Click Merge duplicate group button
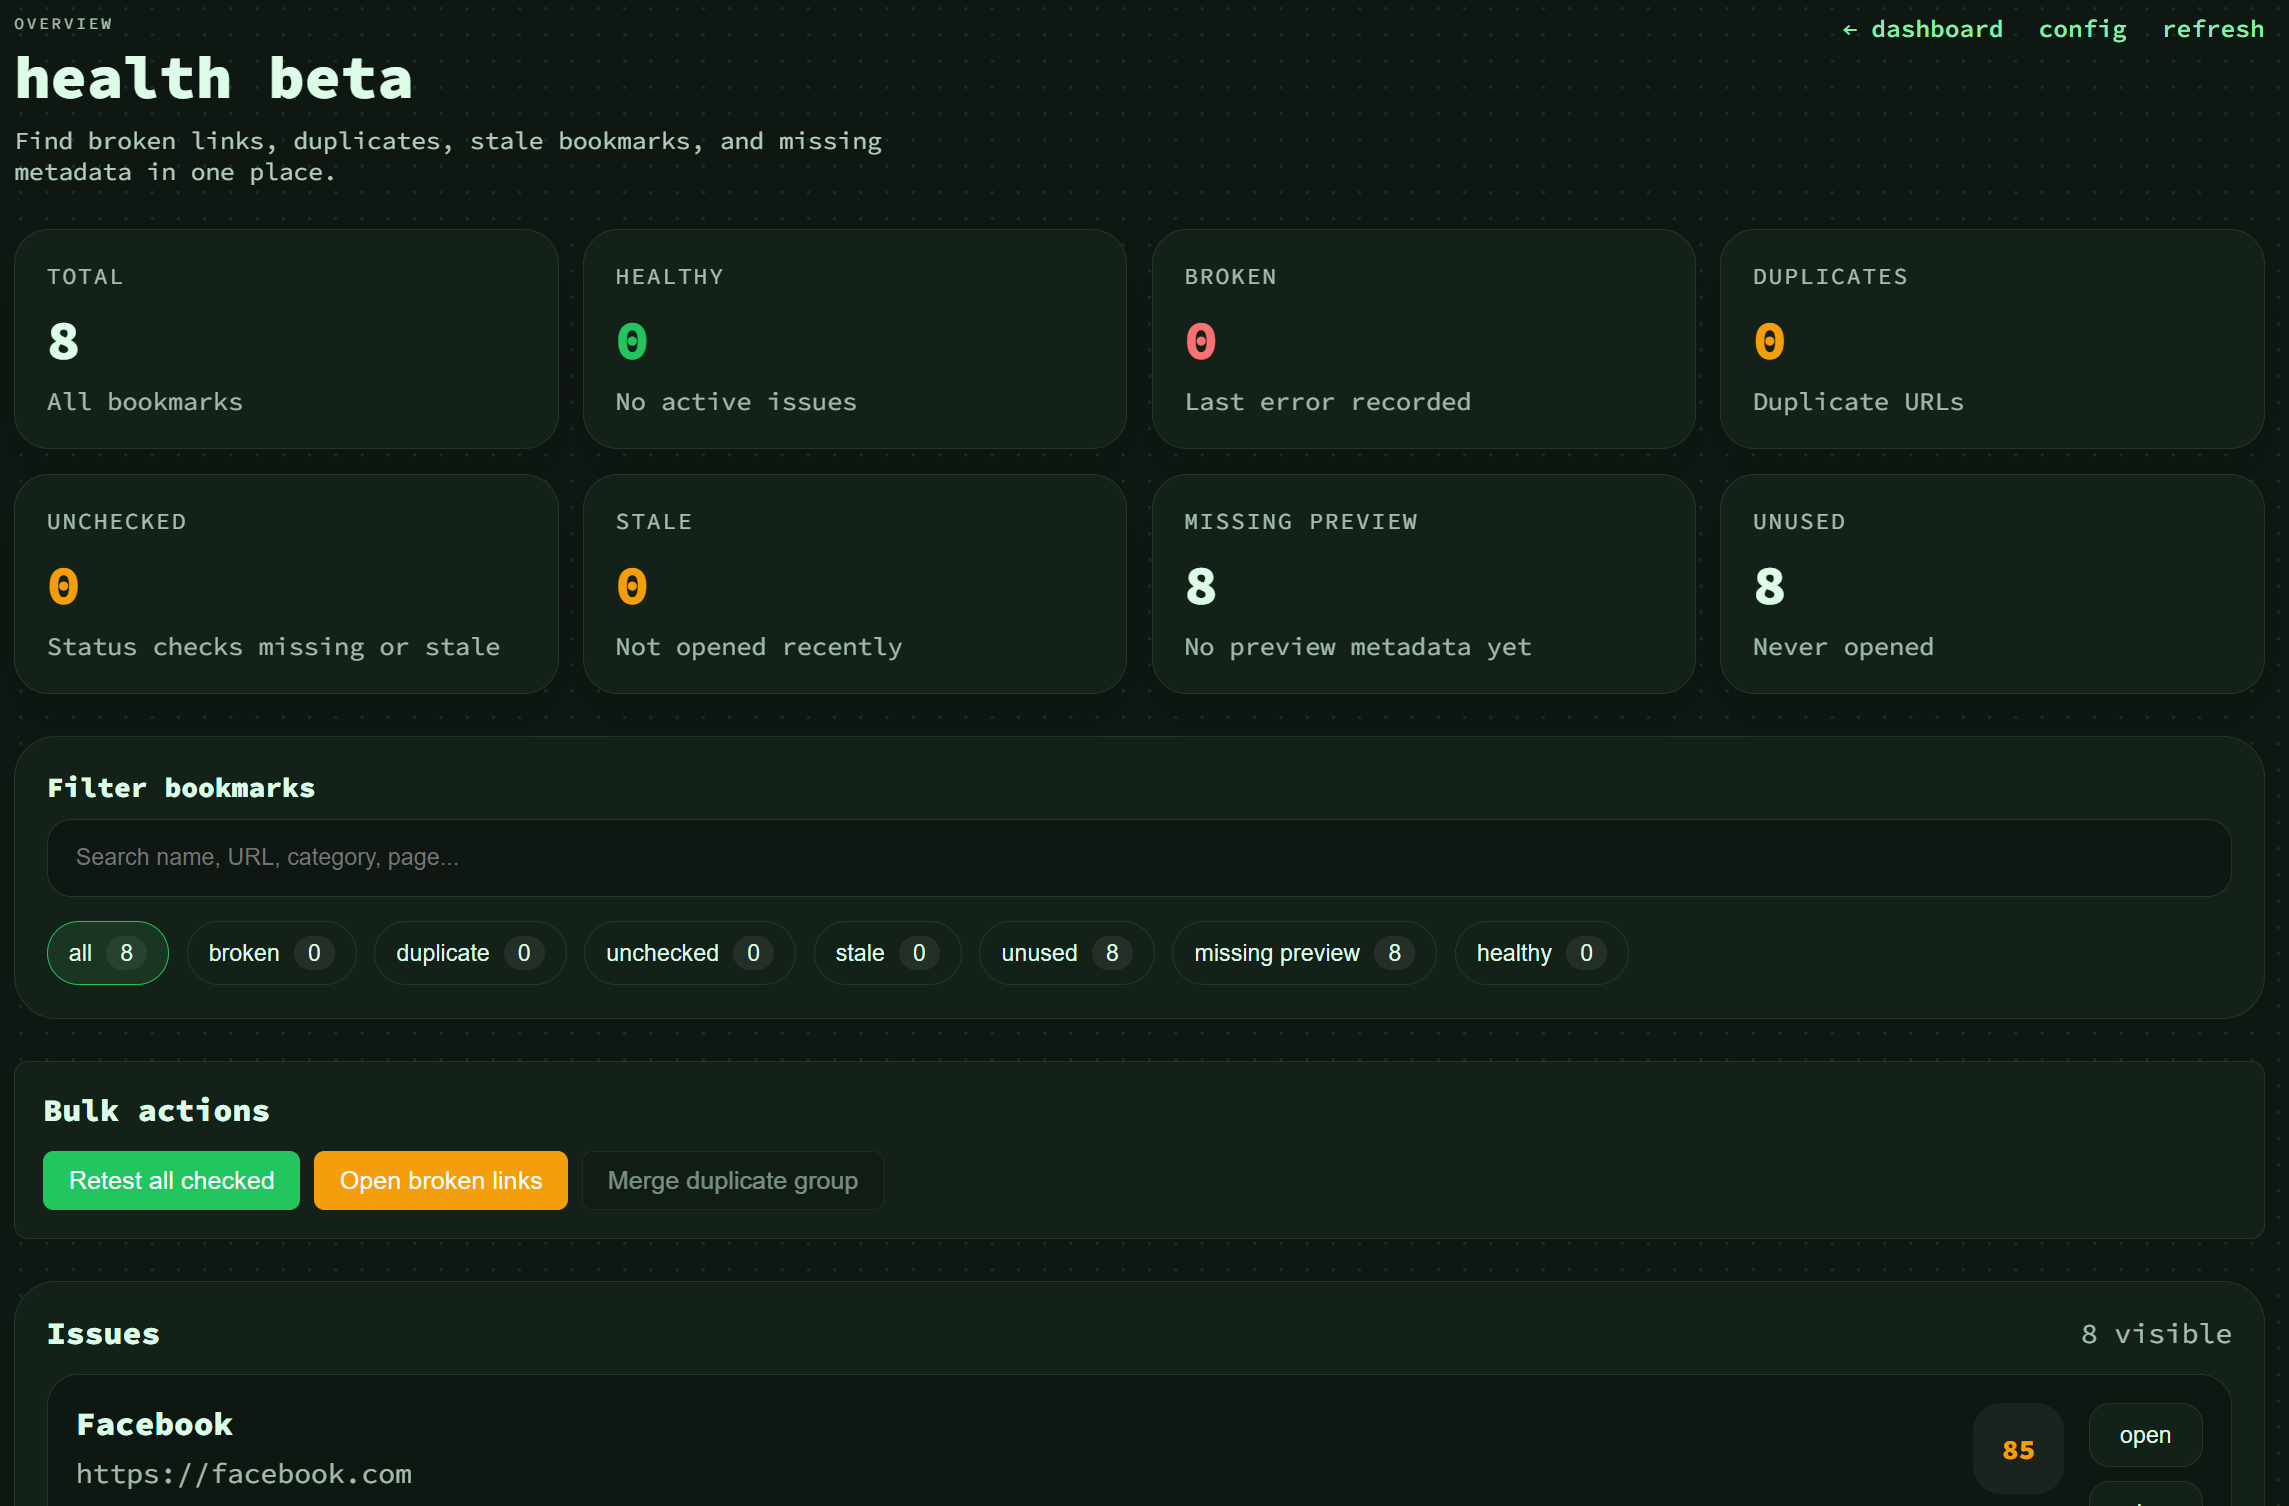Image resolution: width=2289 pixels, height=1506 pixels. pyautogui.click(x=732, y=1180)
